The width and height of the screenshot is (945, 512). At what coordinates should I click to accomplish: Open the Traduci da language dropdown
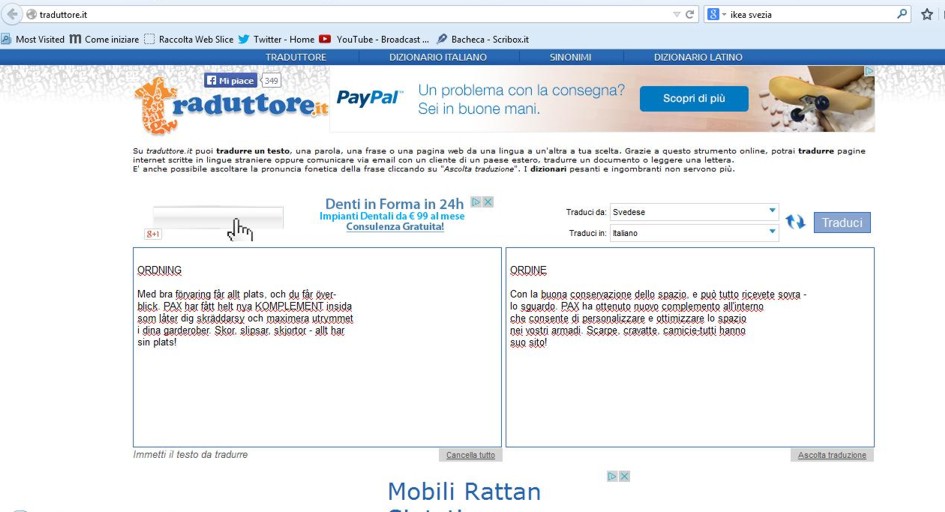[x=694, y=212]
